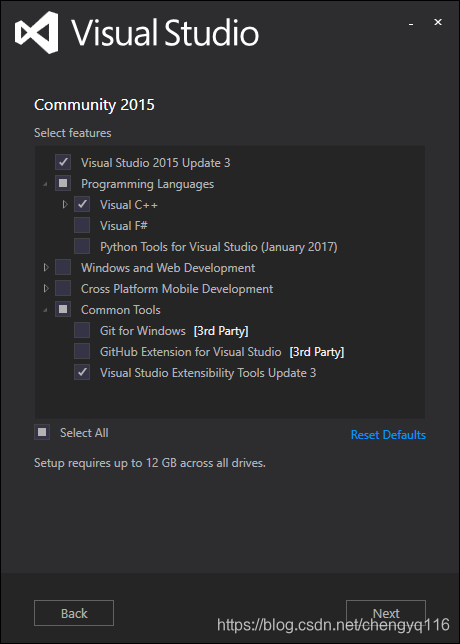Click the Windows and Web Development label
460x644 pixels.
click(x=168, y=268)
